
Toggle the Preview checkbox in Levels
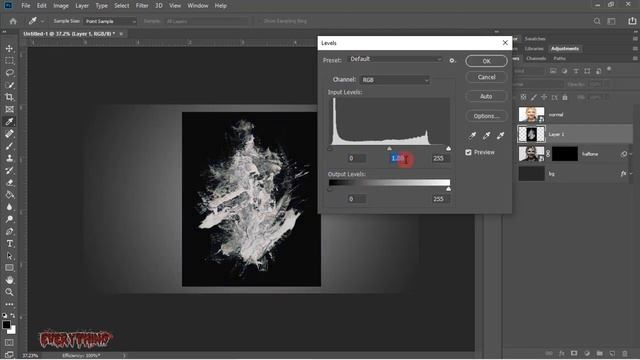click(x=468, y=152)
